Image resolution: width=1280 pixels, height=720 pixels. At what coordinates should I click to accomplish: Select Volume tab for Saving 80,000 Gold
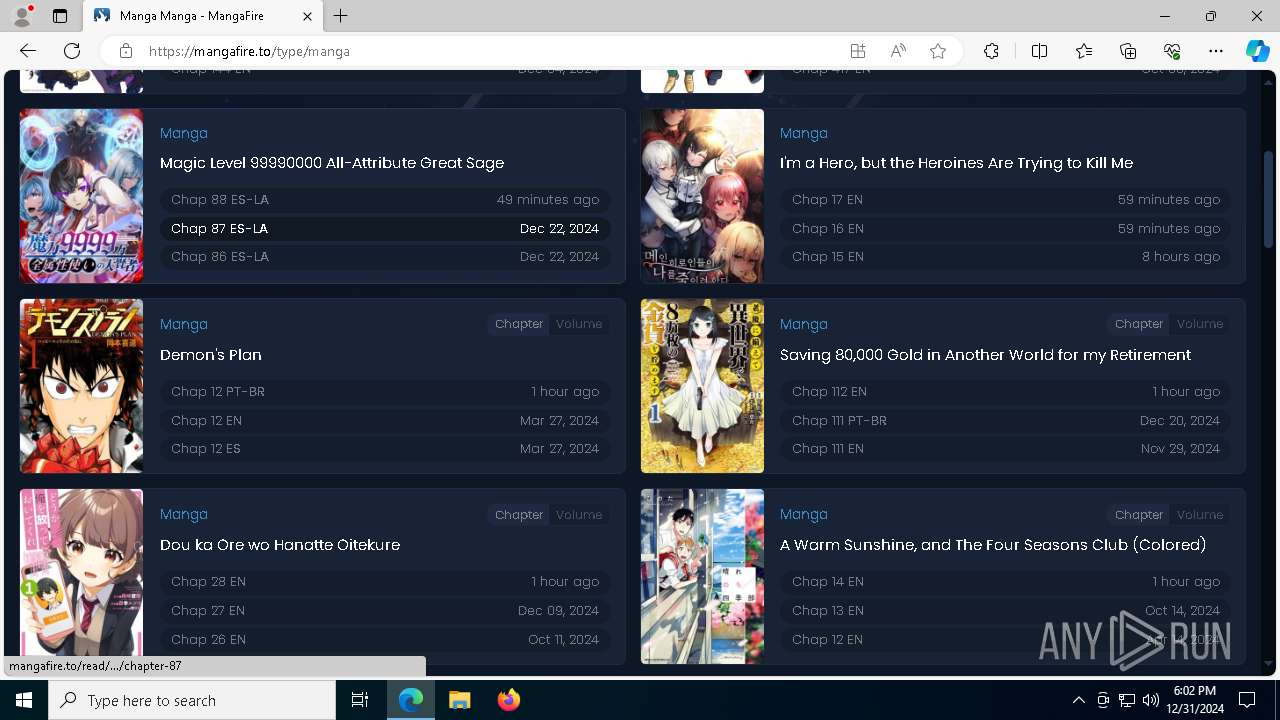1200,324
